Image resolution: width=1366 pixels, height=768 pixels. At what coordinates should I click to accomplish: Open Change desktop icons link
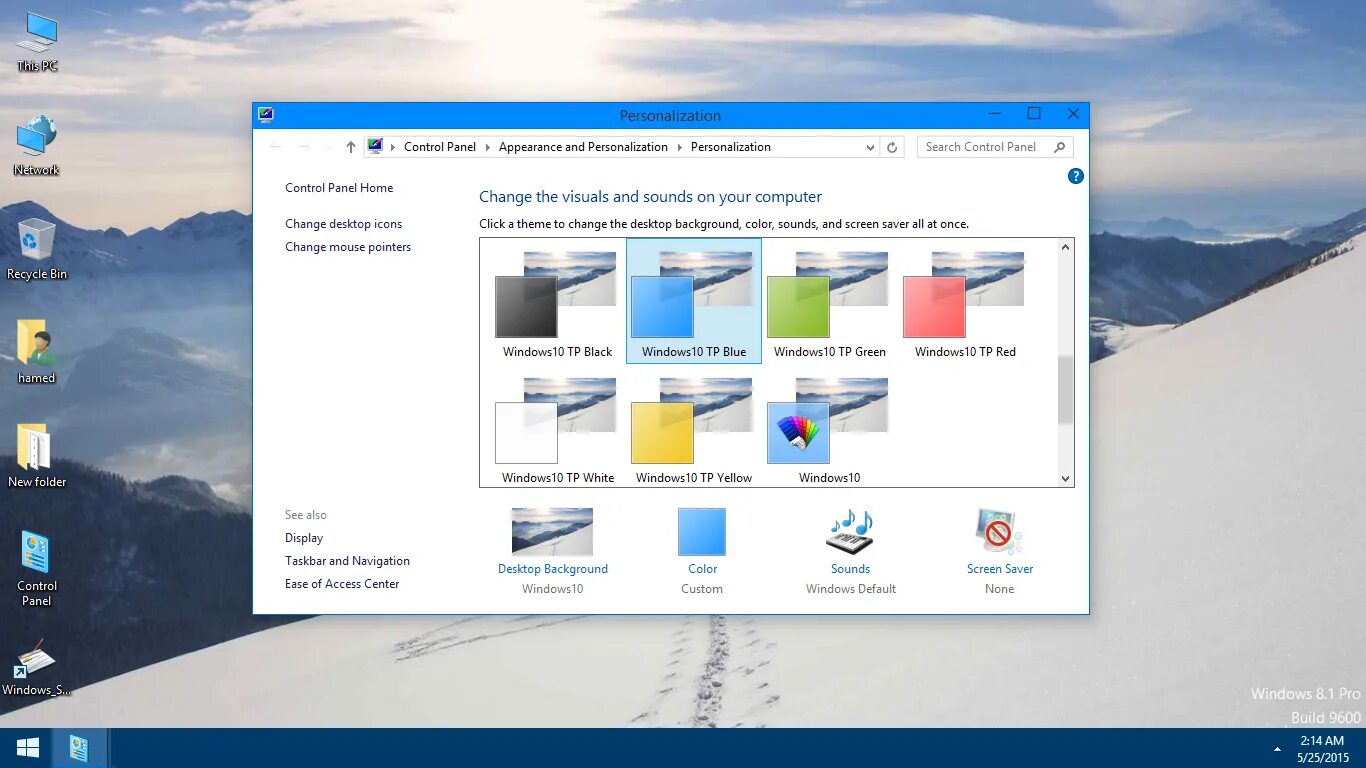[343, 224]
